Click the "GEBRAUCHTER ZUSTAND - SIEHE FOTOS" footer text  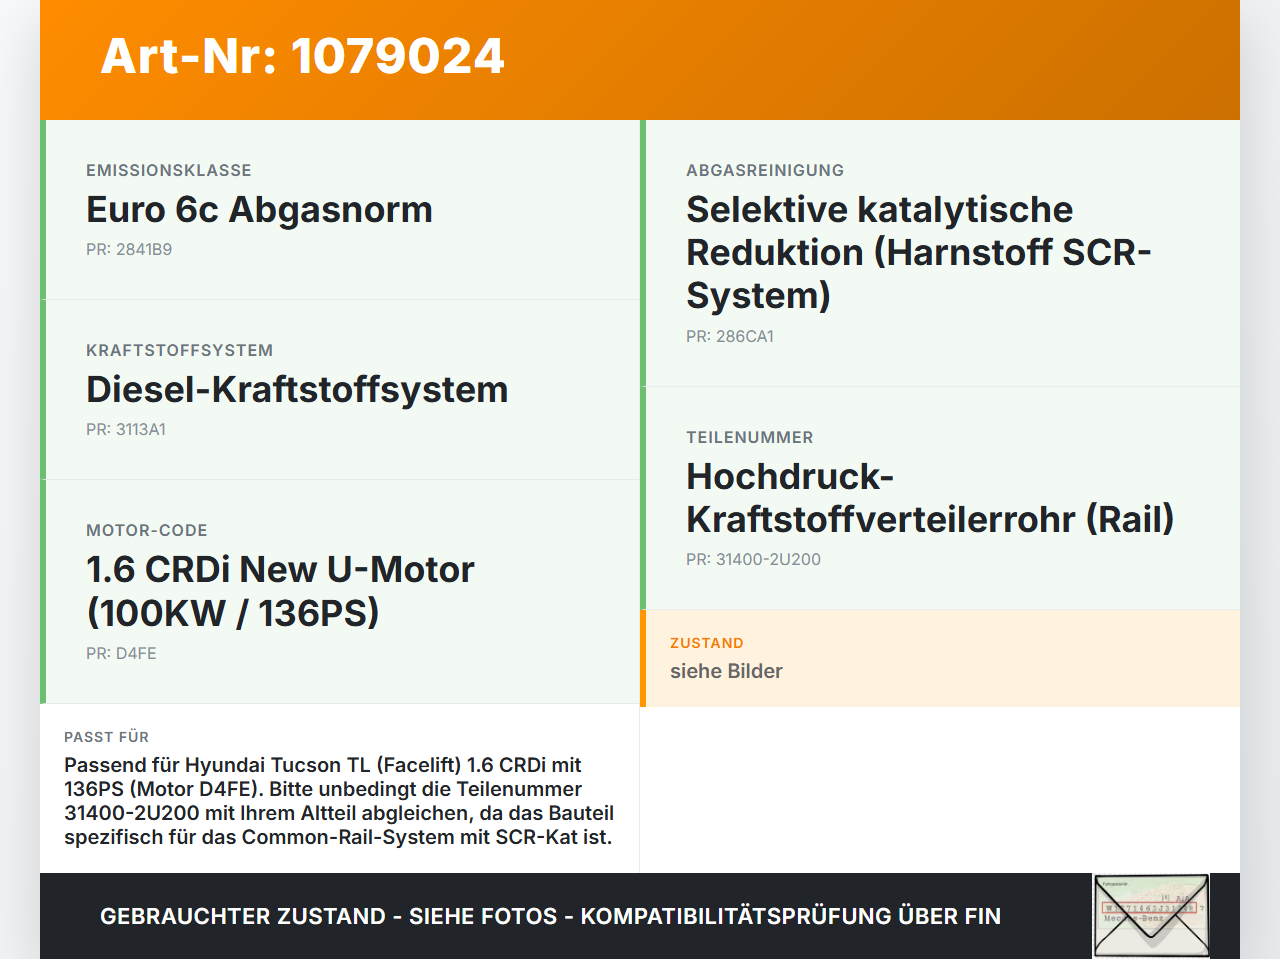point(550,916)
